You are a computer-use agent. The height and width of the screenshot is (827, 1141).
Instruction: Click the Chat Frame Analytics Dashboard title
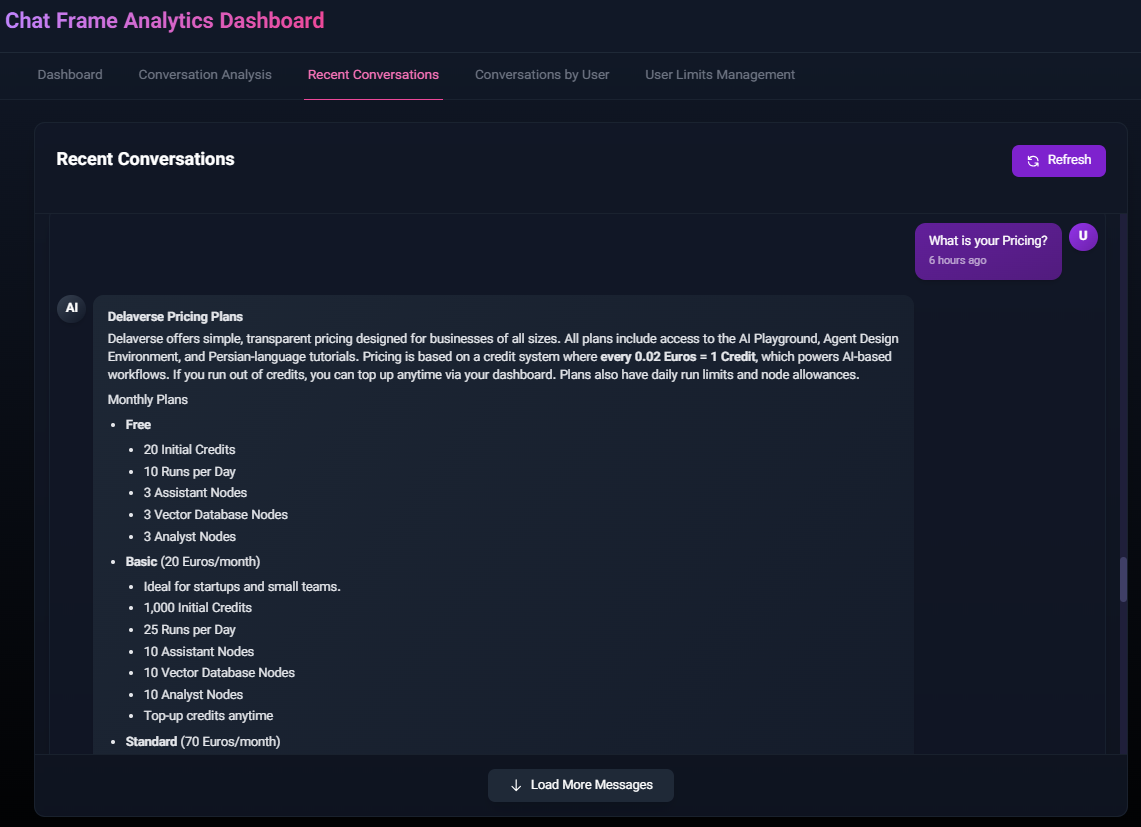click(165, 21)
